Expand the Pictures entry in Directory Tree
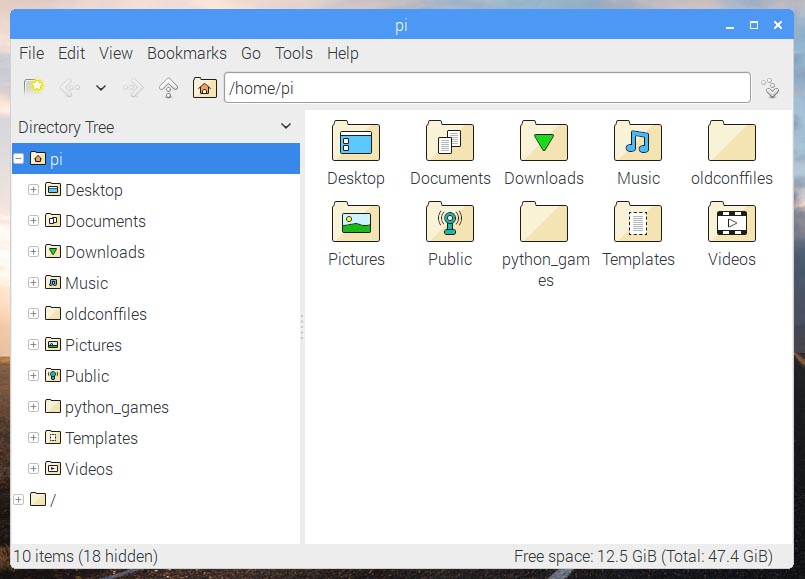Viewport: 805px width, 579px height. click(33, 345)
